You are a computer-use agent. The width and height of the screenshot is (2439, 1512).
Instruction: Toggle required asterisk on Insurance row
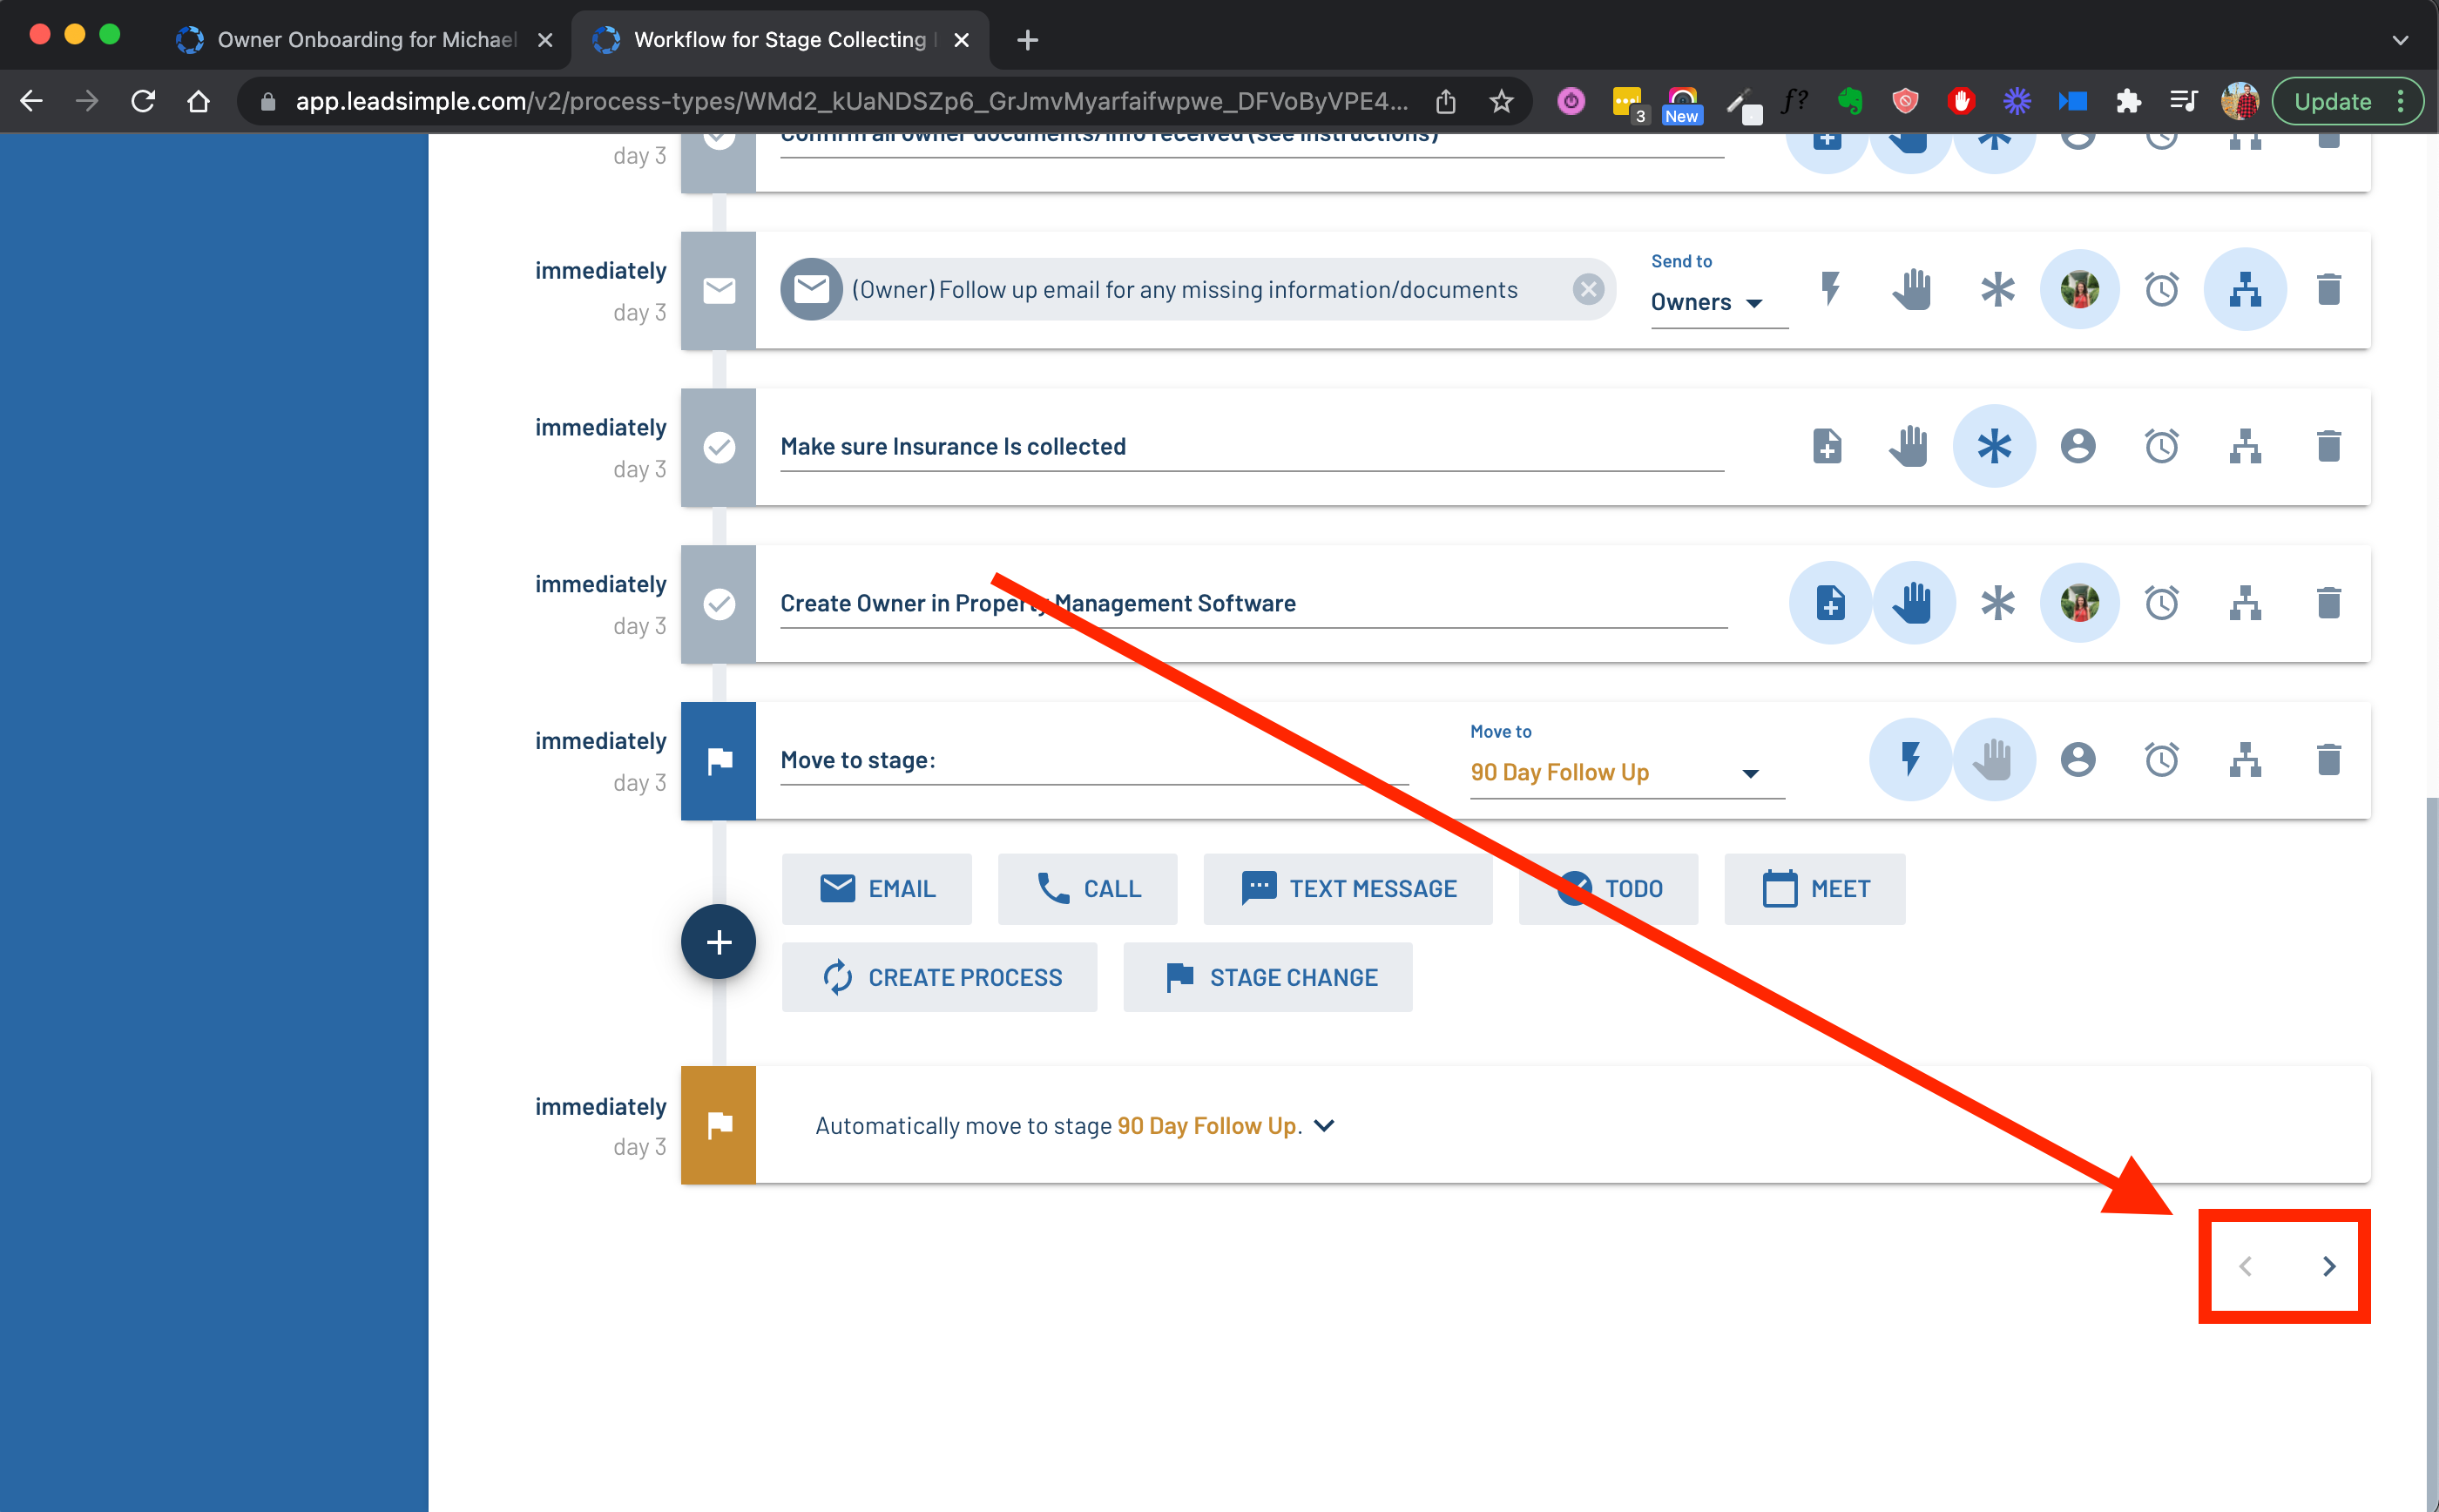(x=1994, y=446)
